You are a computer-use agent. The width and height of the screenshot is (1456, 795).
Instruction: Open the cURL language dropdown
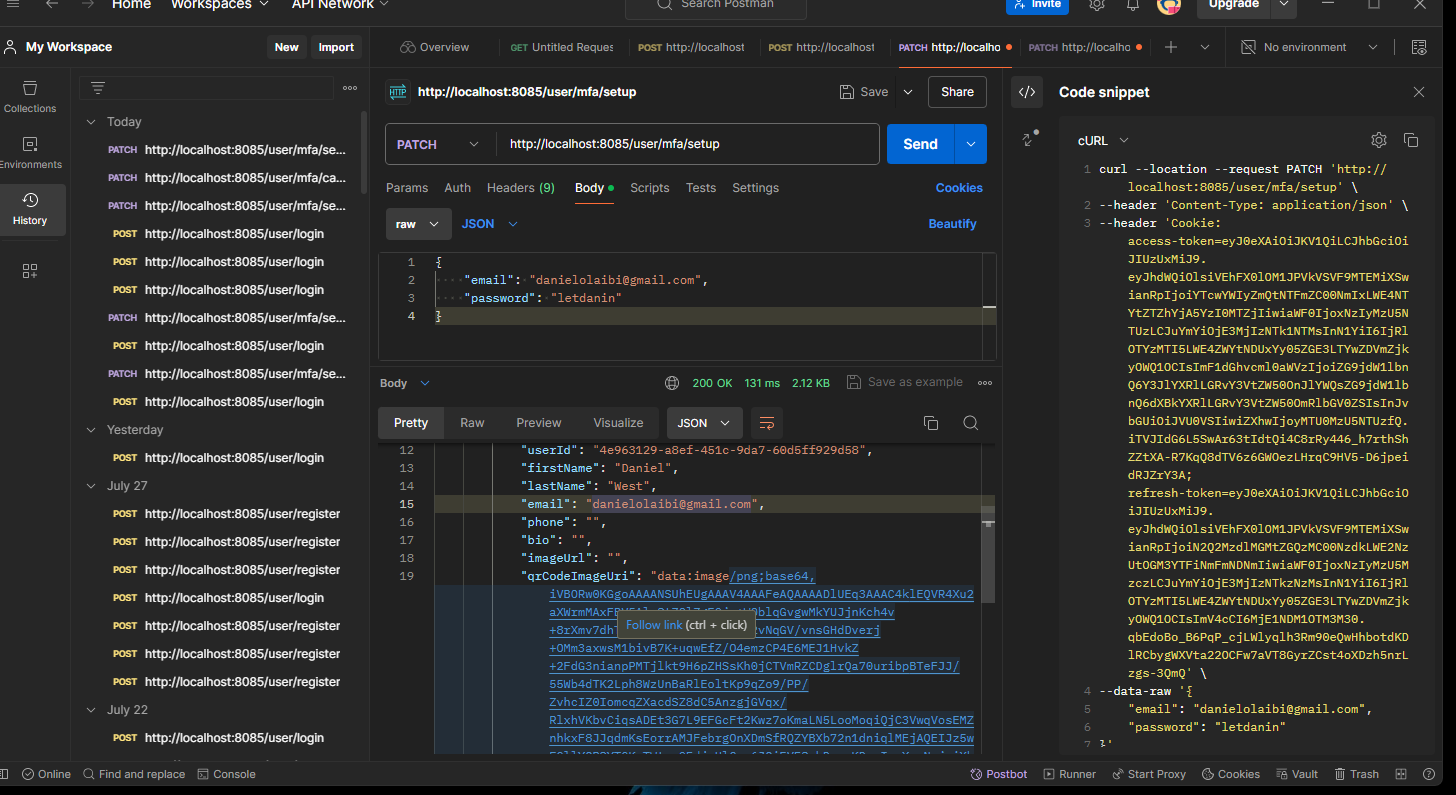coord(1103,141)
